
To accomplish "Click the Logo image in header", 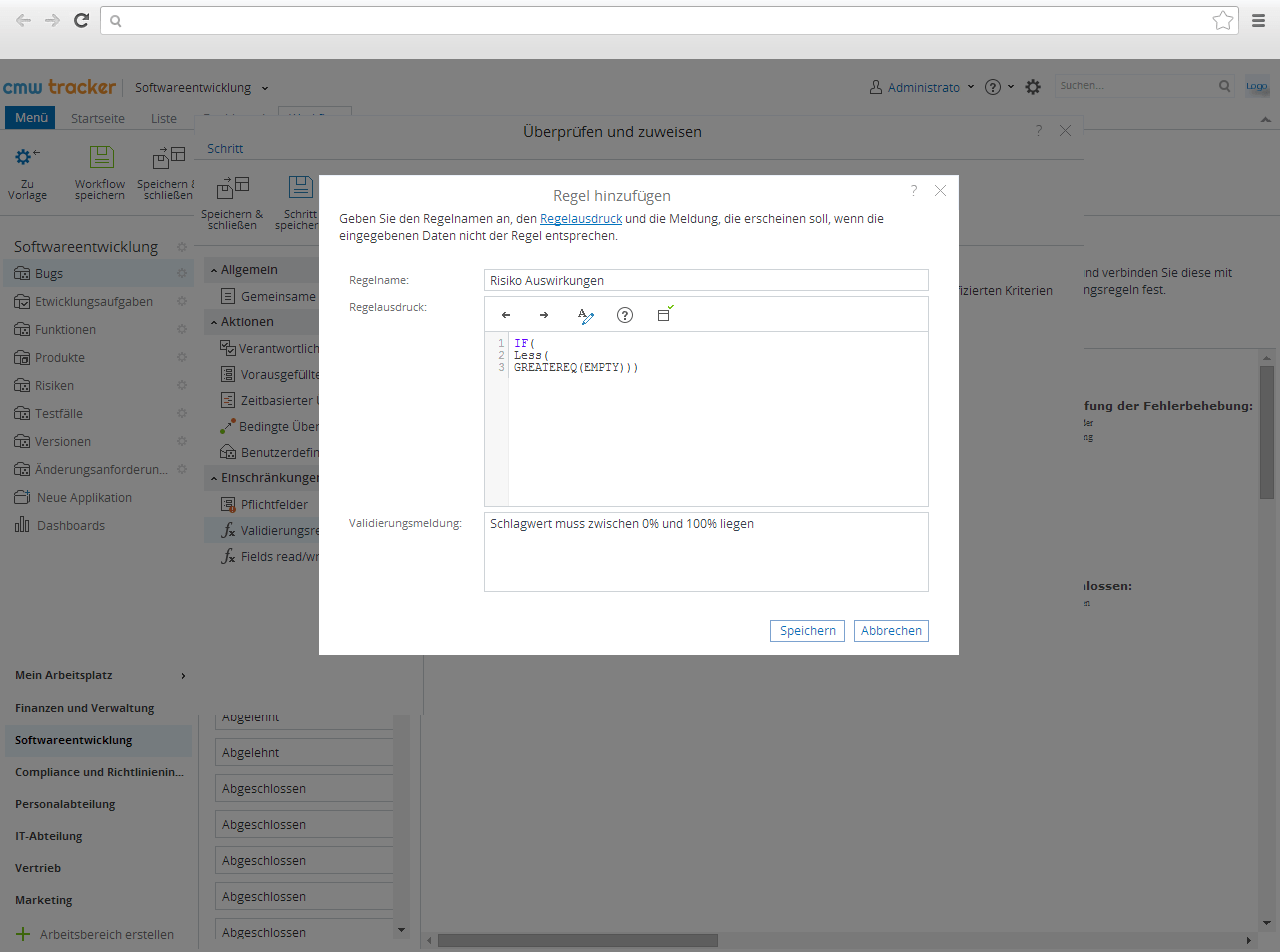I will (1256, 87).
